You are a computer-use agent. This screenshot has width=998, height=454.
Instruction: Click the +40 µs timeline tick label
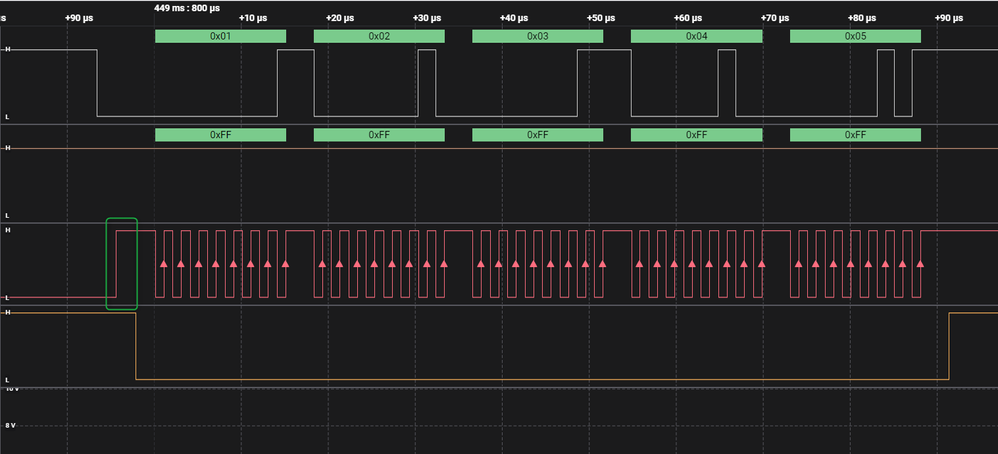point(514,19)
